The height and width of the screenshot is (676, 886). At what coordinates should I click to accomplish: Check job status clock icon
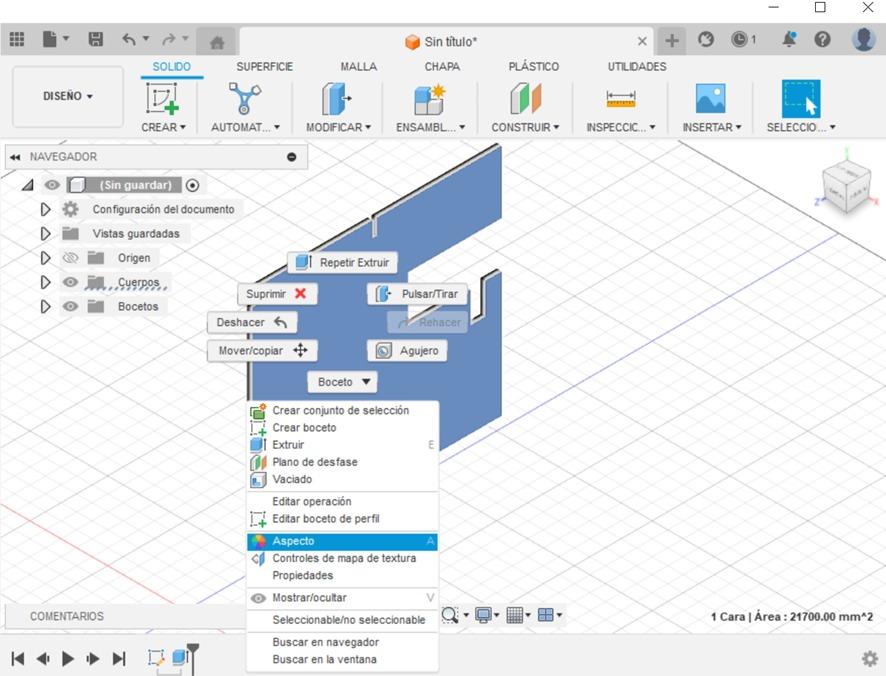tap(739, 39)
